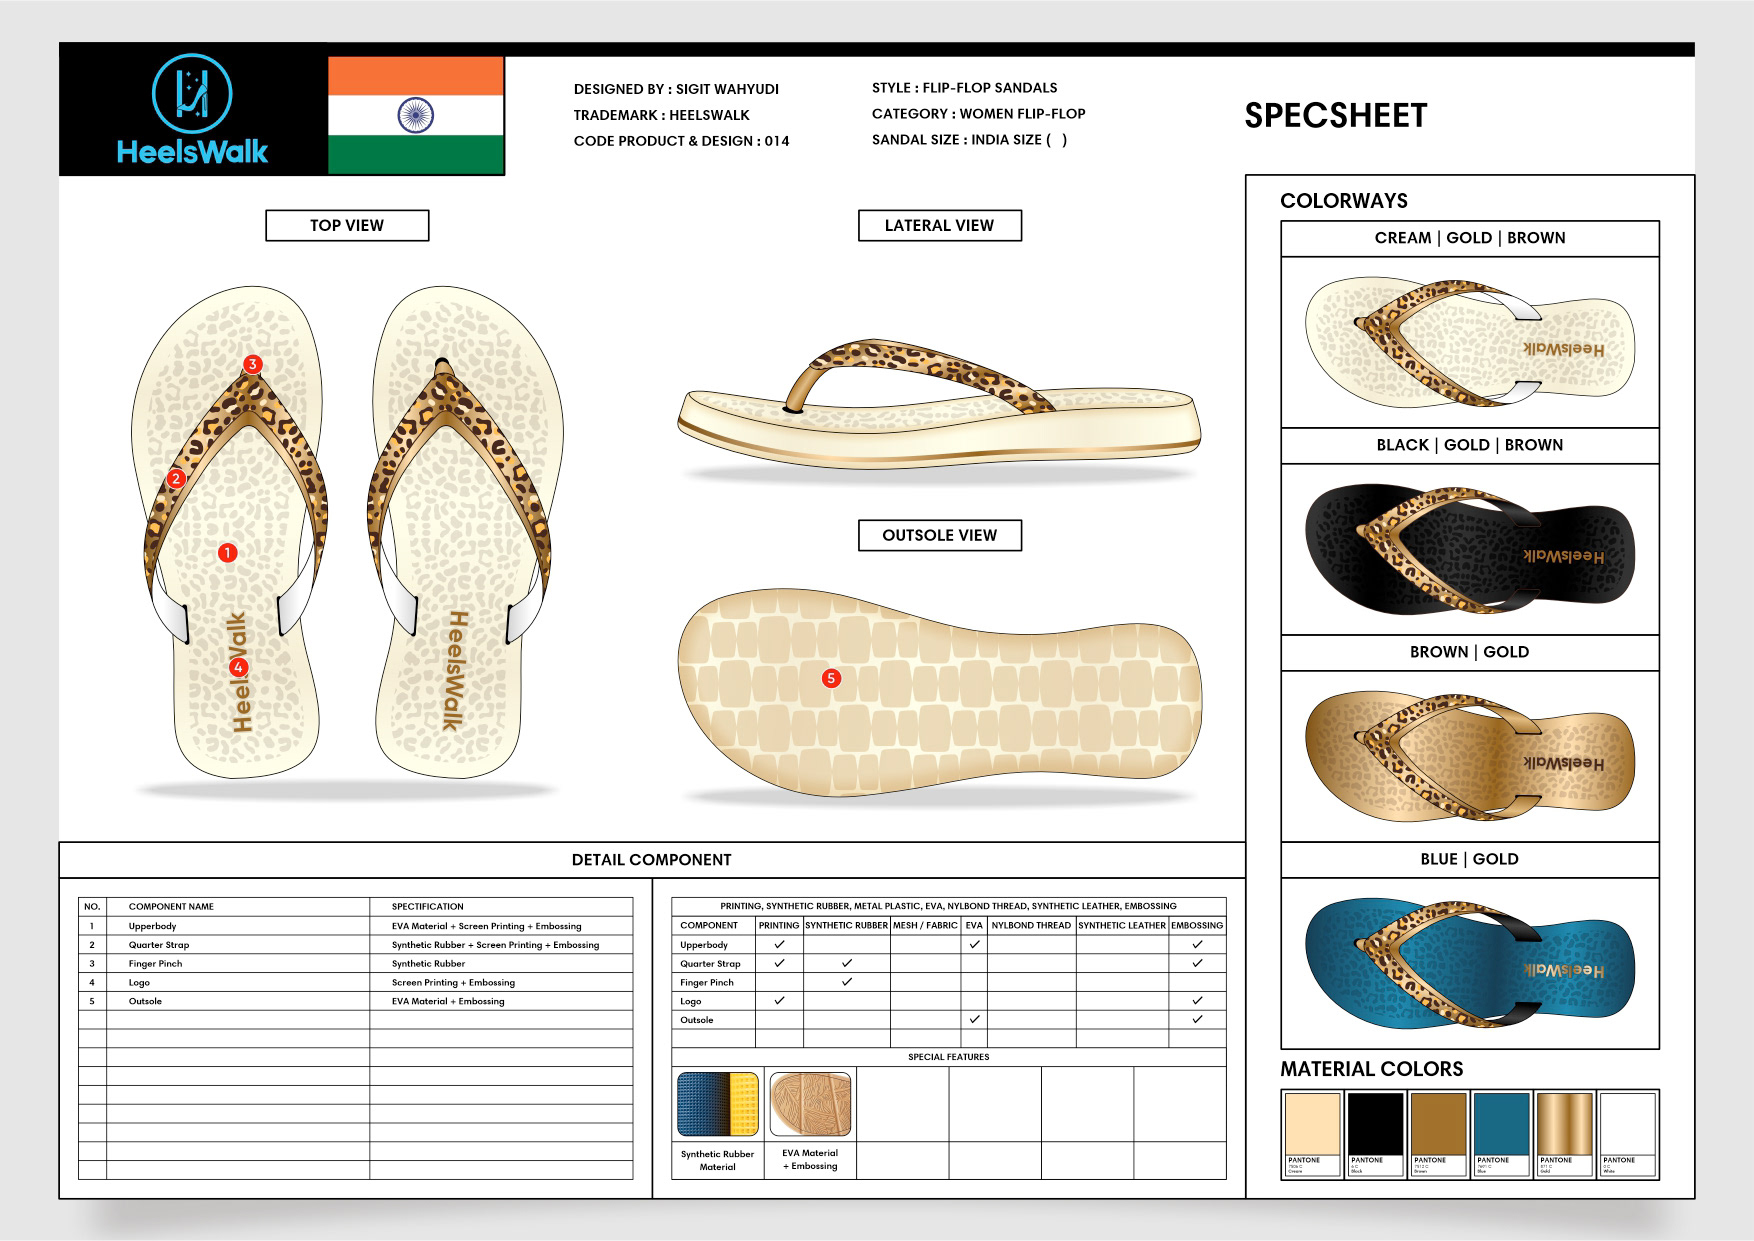The image size is (1754, 1241).
Task: Click the "SANDAL SIZE : INDIA SIZE" field
Action: pos(969,140)
